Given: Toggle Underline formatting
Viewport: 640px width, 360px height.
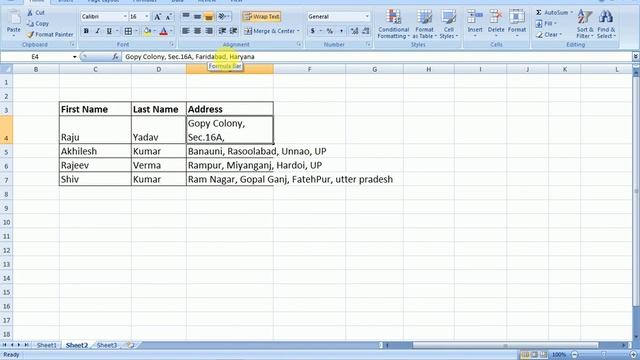Looking at the screenshot, I should coord(109,31).
